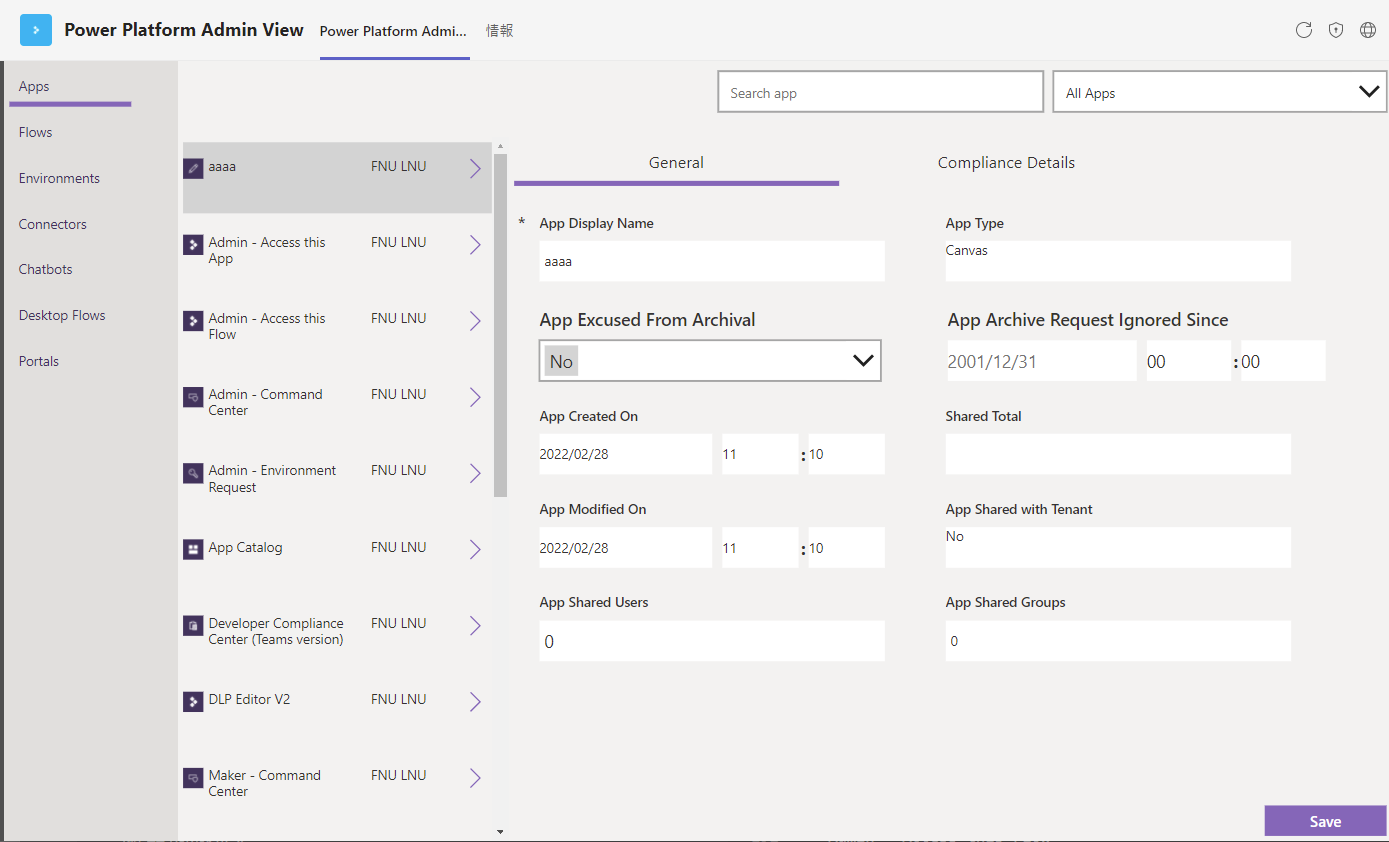The image size is (1389, 842).
Task: Open chevron for Developer Compliance Center row
Action: pos(475,625)
